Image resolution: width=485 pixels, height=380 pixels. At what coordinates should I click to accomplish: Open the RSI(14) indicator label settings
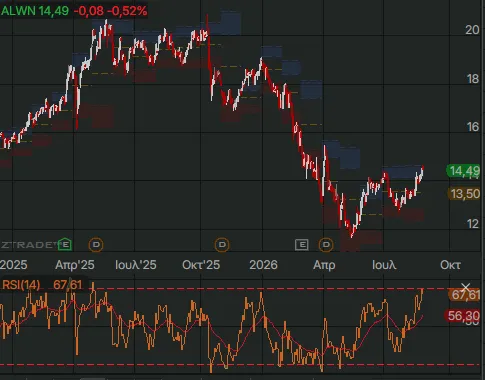click(21, 285)
